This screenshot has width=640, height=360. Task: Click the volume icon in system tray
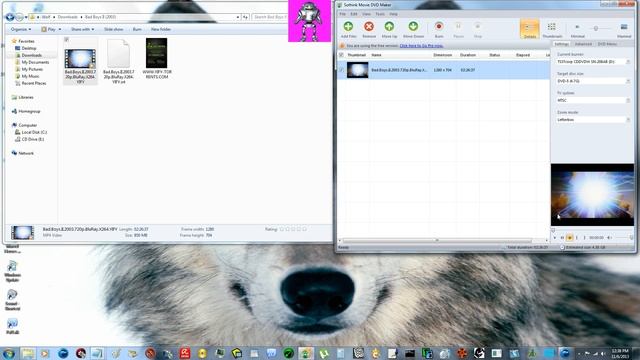(603, 354)
